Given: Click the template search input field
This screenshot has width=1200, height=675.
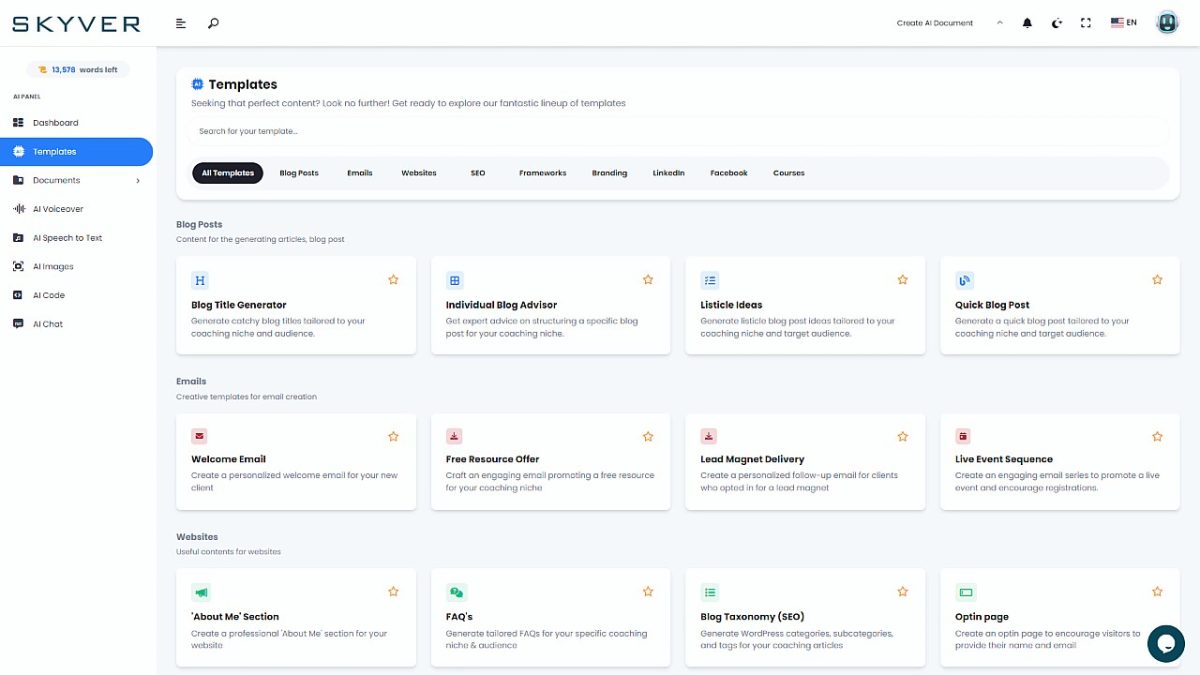Looking at the screenshot, I should [x=677, y=131].
